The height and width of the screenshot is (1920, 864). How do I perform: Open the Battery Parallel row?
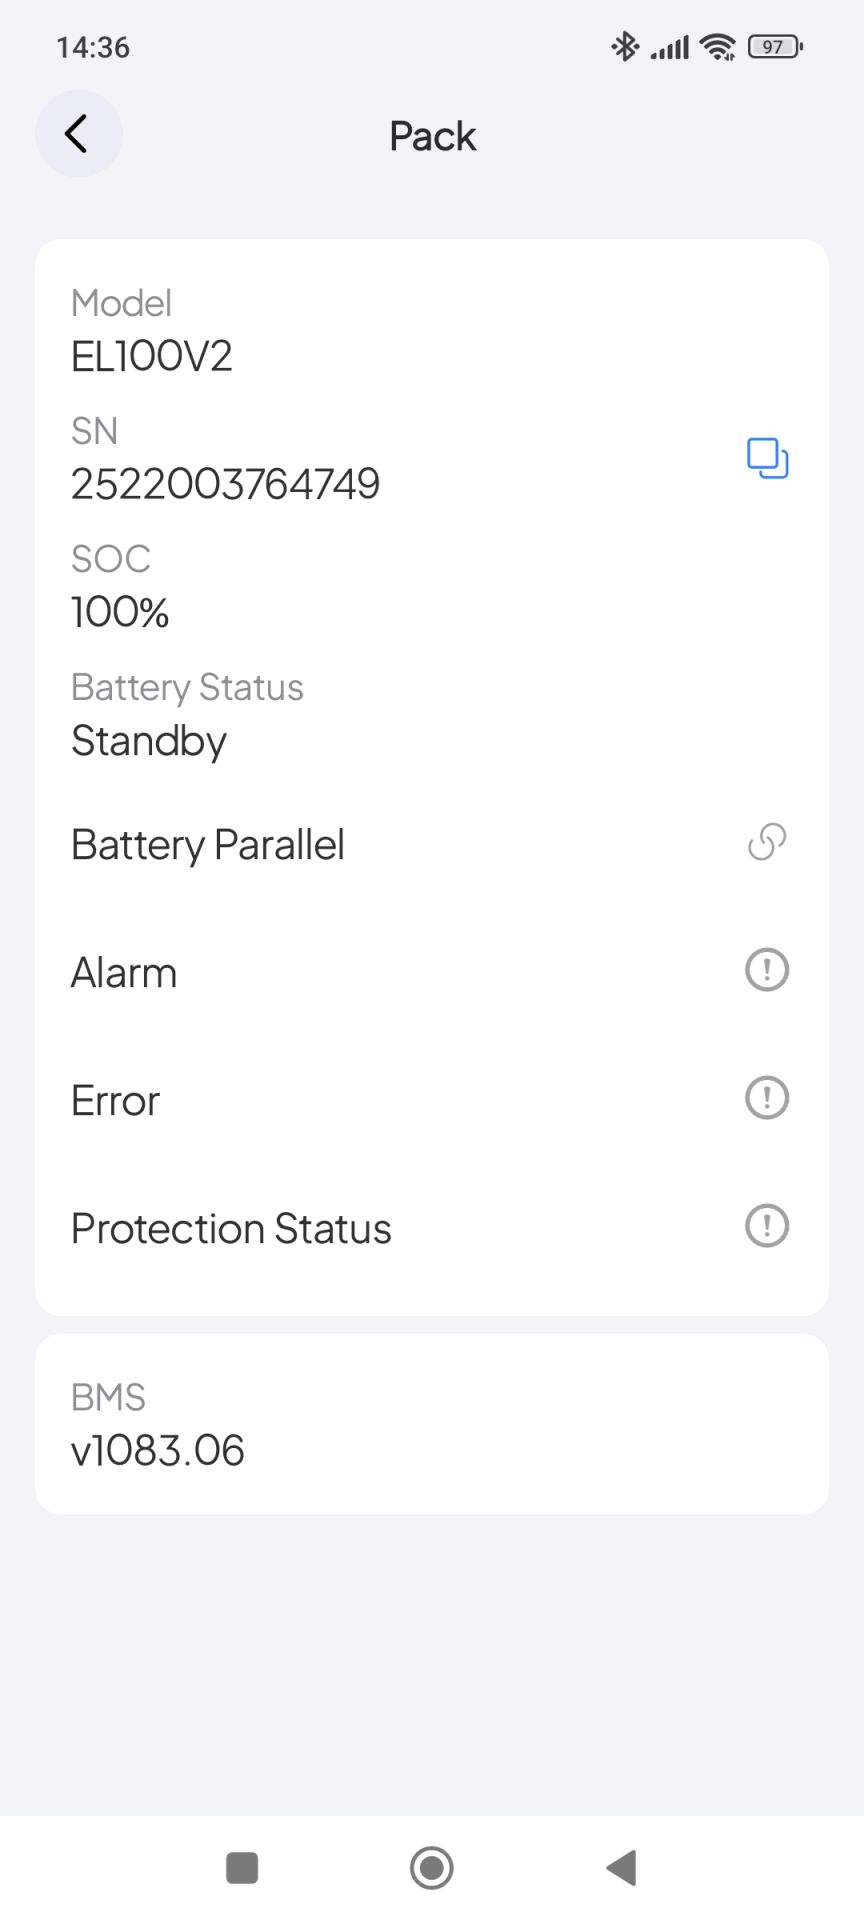tap(432, 844)
